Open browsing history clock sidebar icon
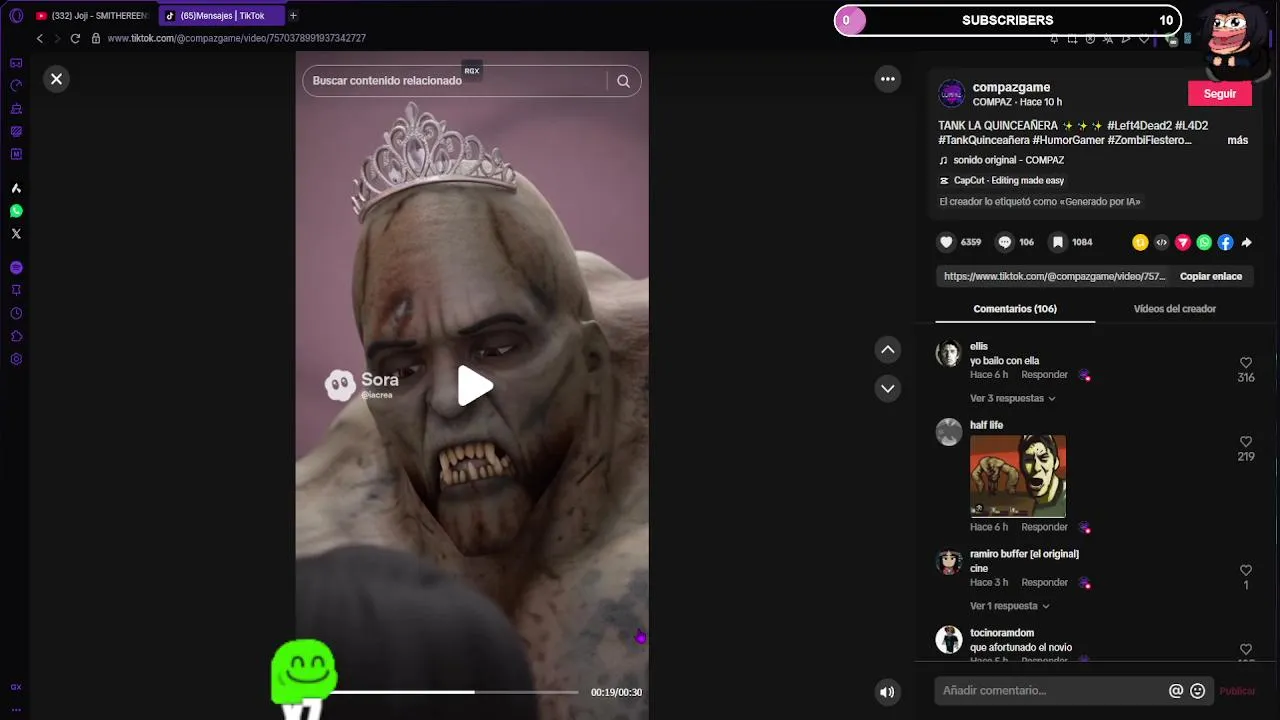Viewport: 1280px width, 720px height. point(16,313)
